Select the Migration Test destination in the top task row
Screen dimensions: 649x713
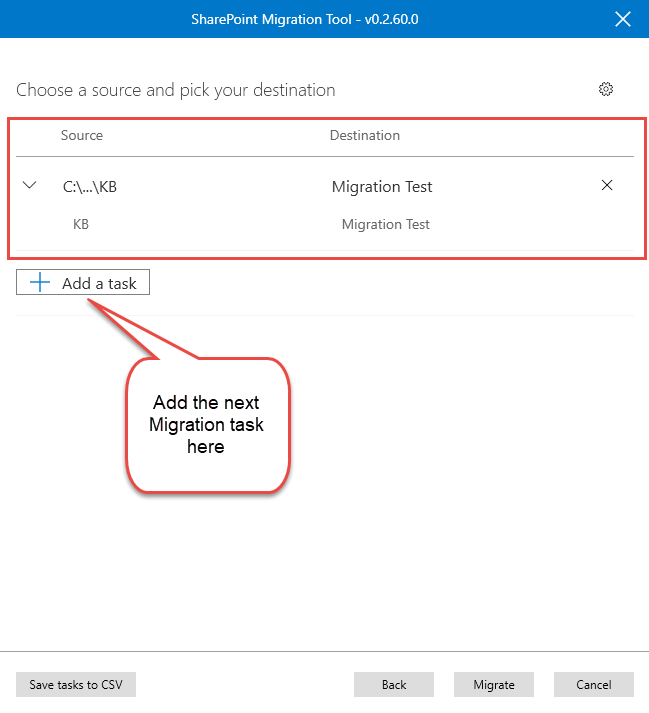[x=382, y=186]
